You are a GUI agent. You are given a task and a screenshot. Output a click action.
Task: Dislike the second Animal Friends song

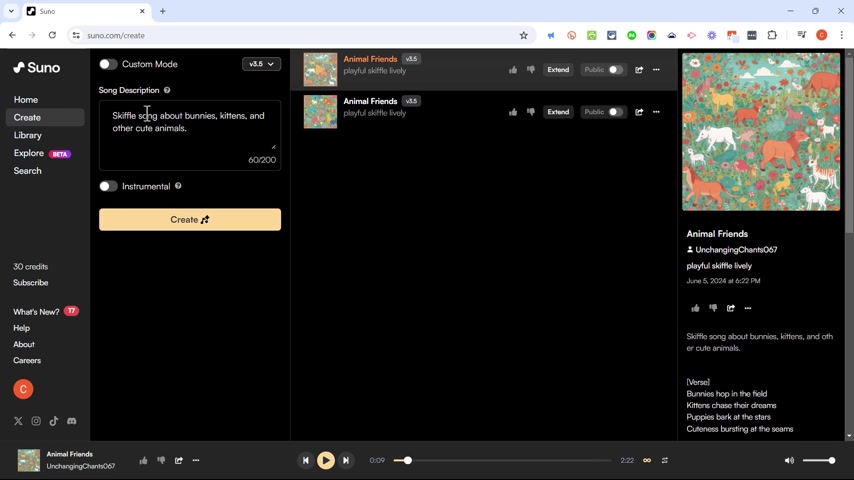530,112
